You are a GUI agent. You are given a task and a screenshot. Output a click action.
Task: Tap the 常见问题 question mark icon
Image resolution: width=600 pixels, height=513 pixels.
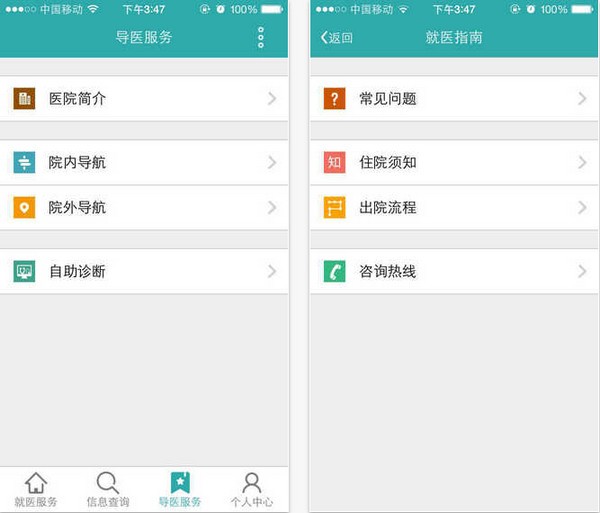334,98
